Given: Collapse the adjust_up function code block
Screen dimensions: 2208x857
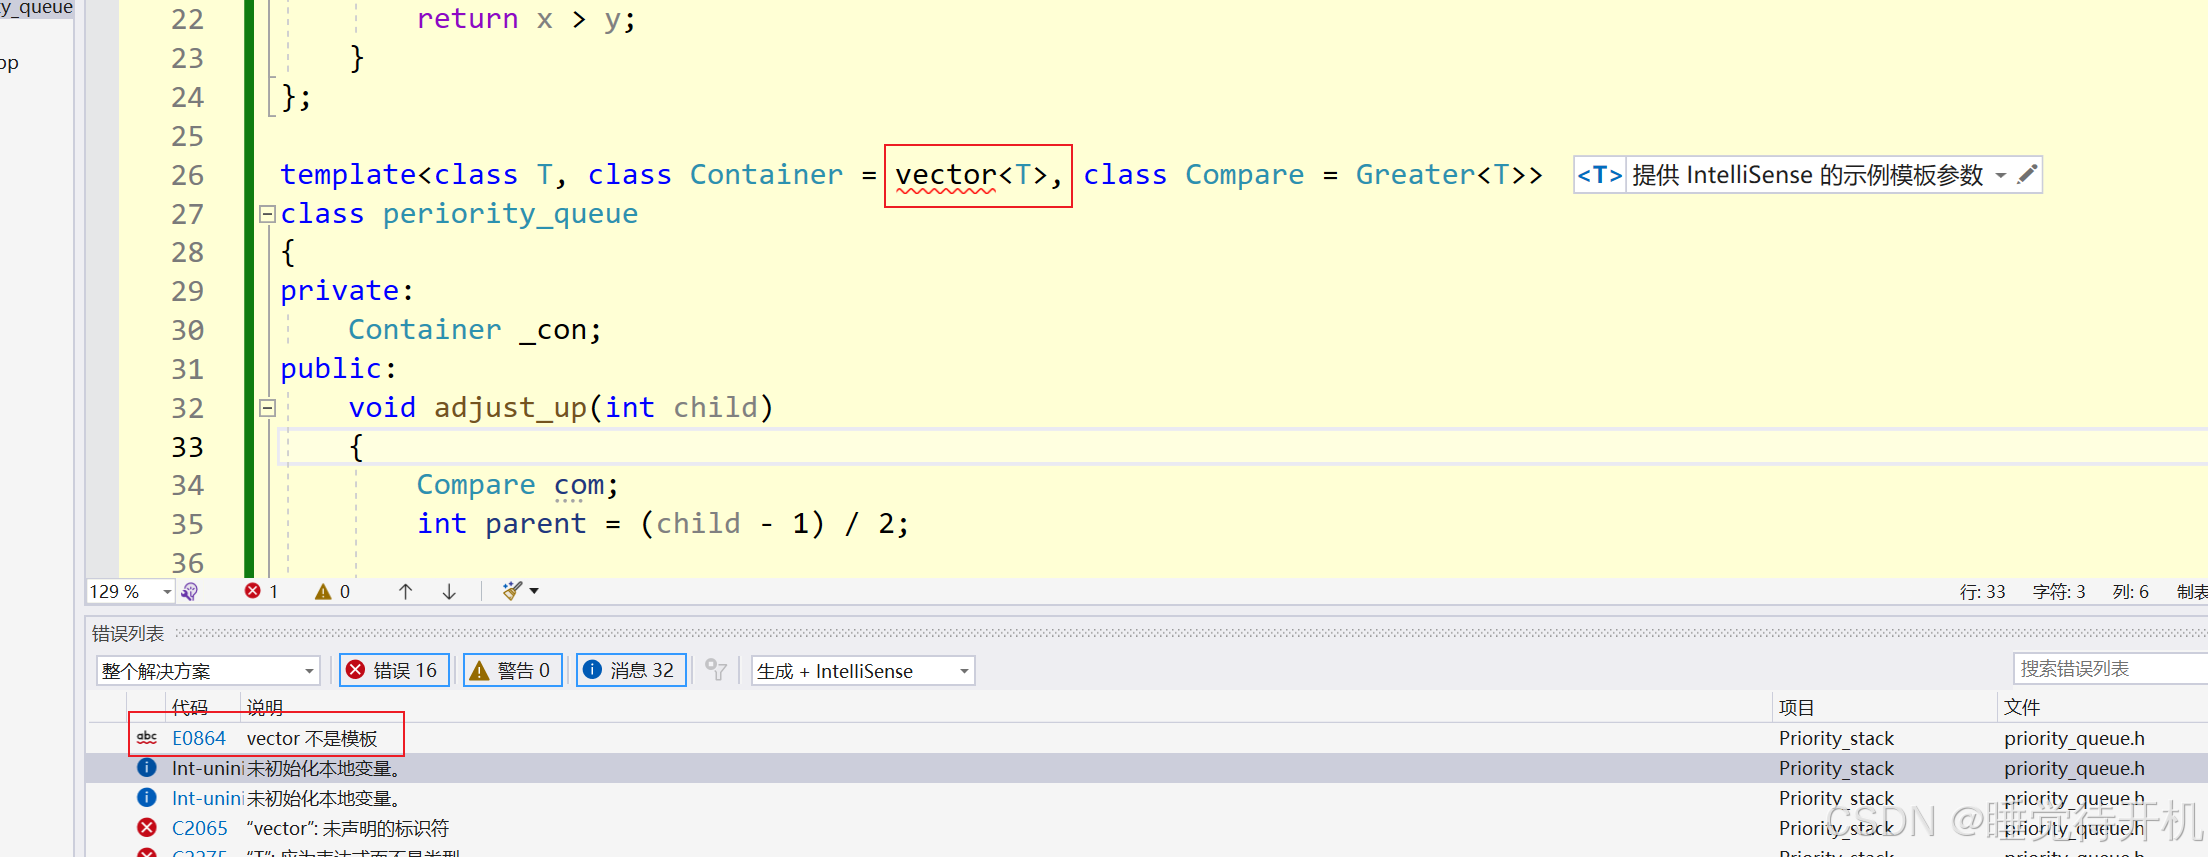Looking at the screenshot, I should click(x=267, y=408).
